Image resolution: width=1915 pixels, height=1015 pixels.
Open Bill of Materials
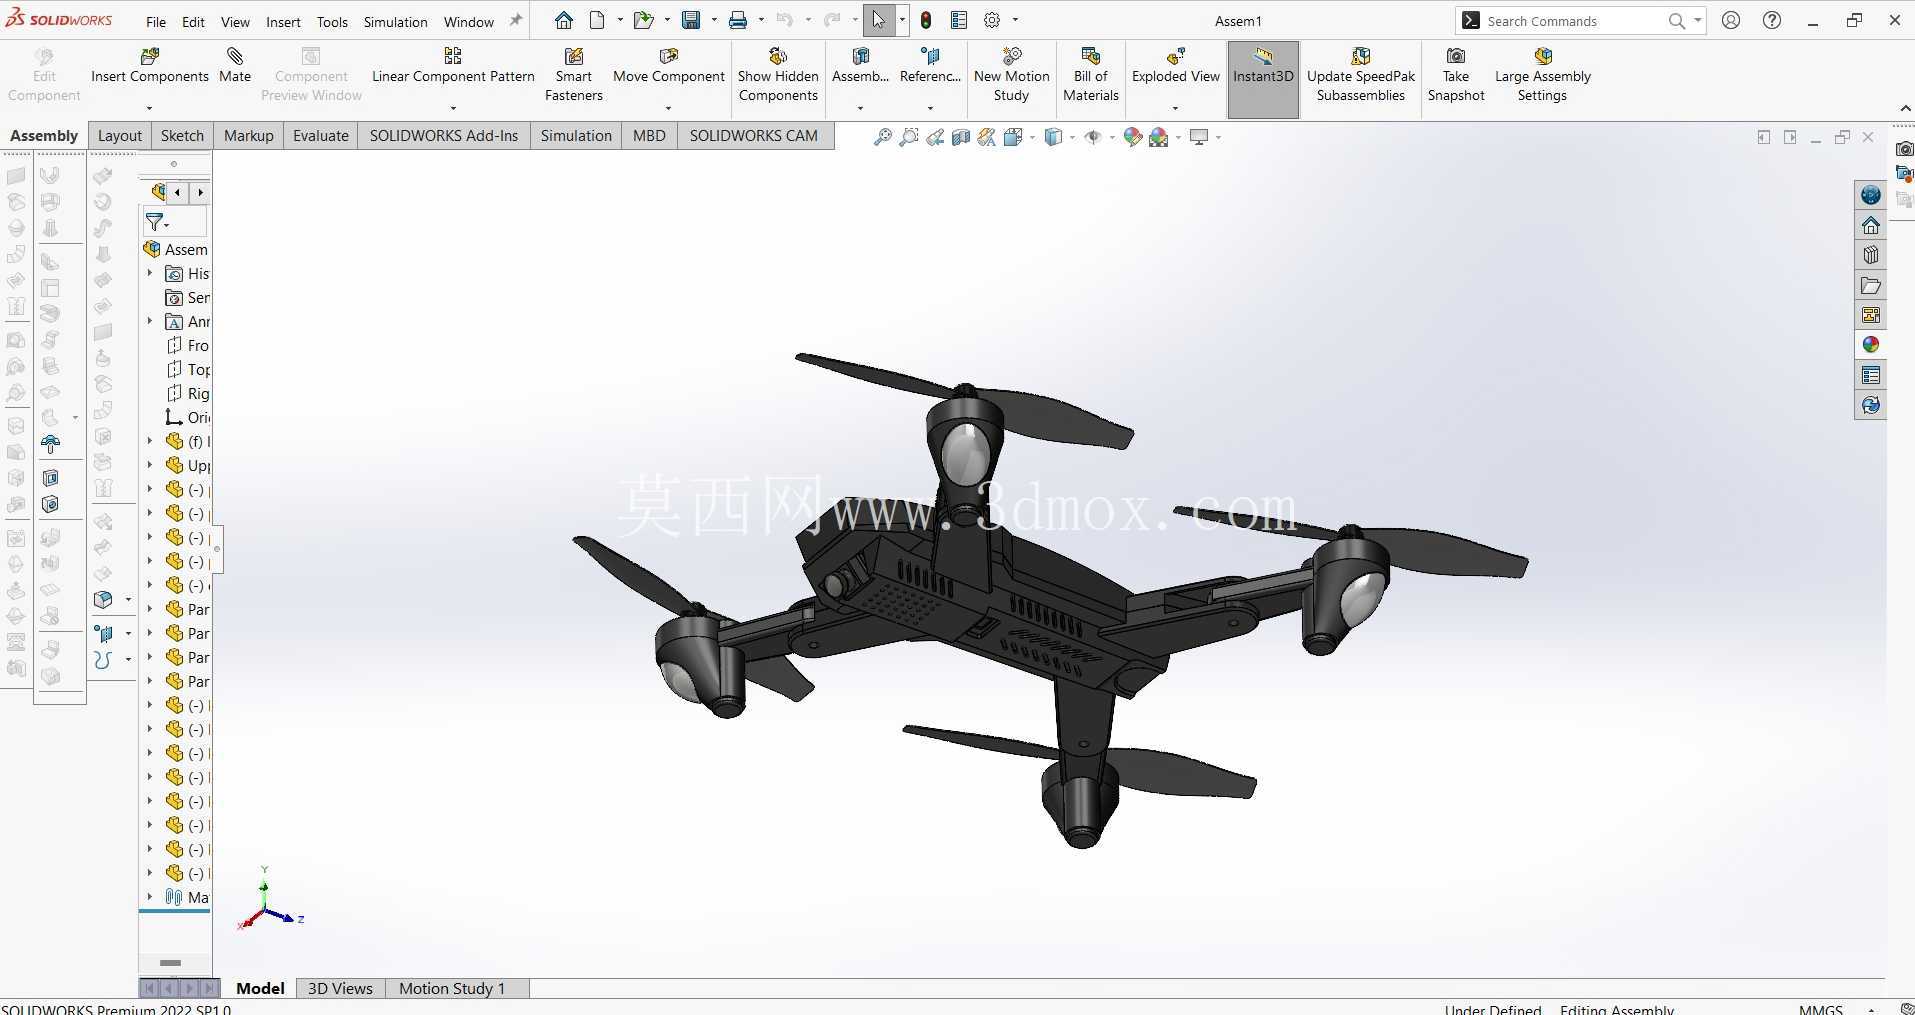point(1090,74)
